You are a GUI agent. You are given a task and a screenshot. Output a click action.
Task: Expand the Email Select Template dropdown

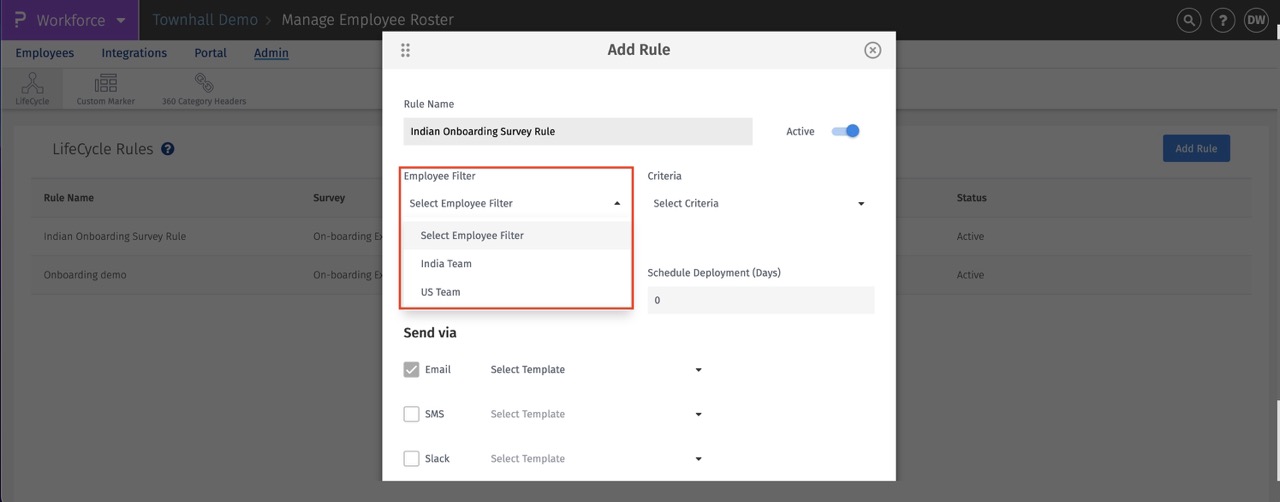(596, 370)
